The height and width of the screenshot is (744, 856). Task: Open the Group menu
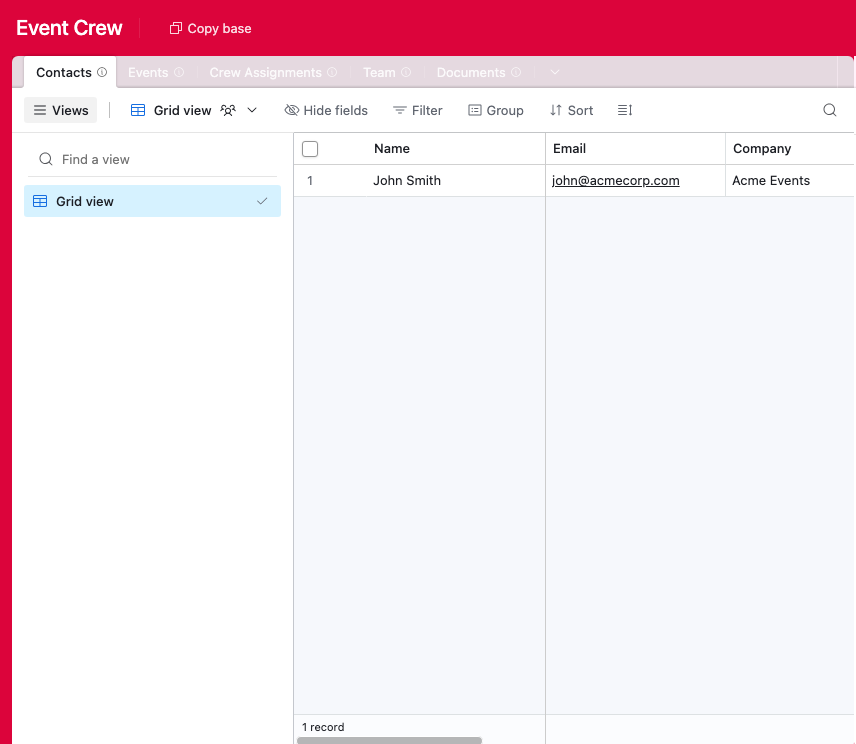click(x=496, y=110)
